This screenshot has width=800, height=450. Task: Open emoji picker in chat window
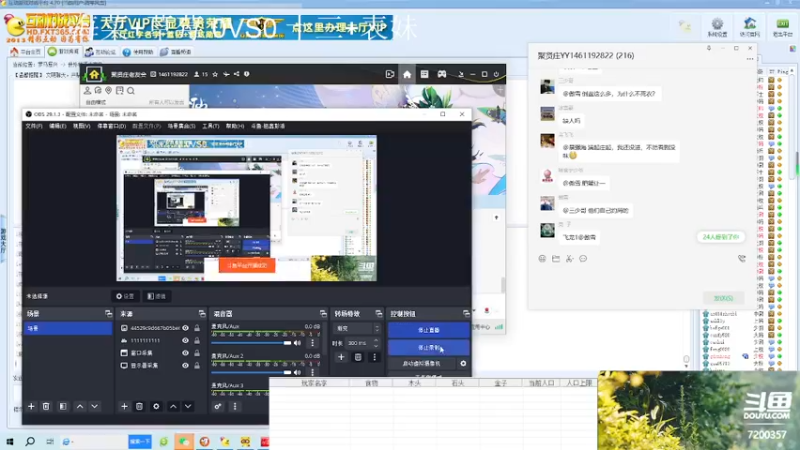(x=542, y=259)
